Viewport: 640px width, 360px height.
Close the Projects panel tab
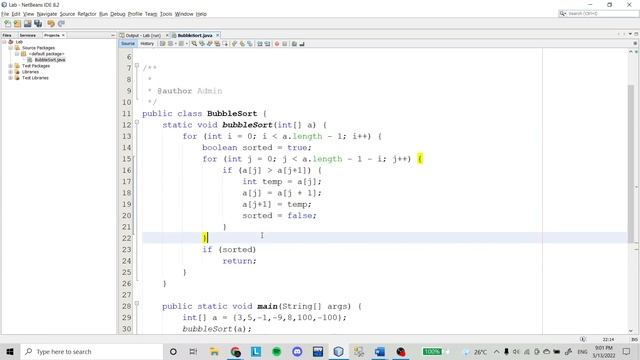click(x=63, y=36)
